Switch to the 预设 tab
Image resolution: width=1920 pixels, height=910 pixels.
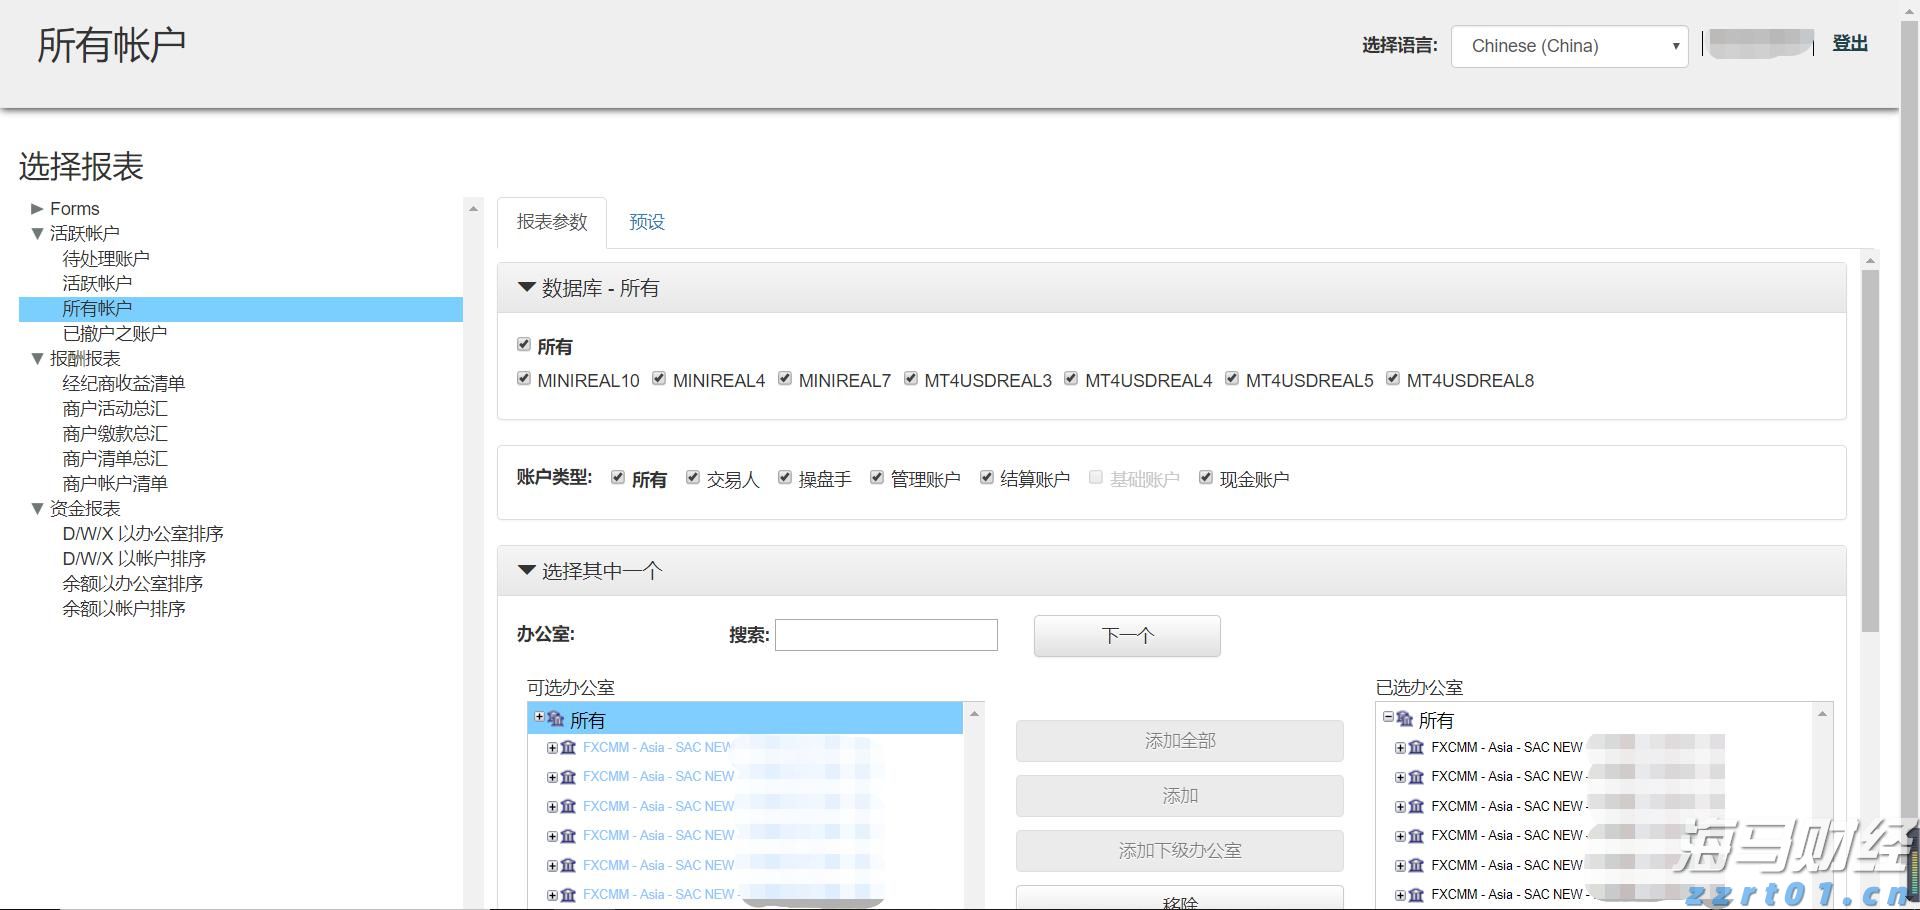[646, 222]
